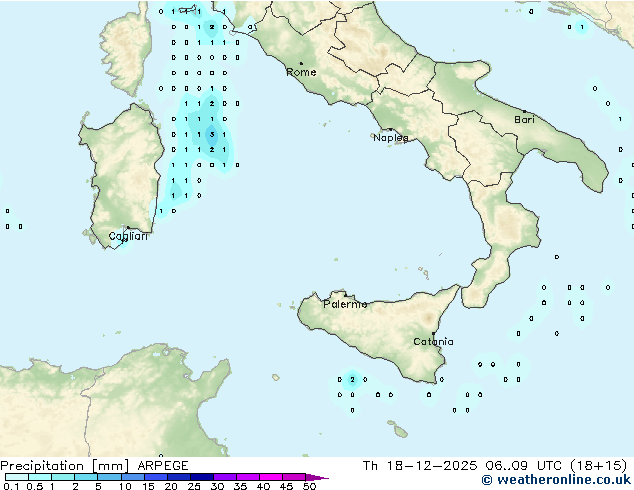Open the weatheronline.co.uk link

coord(556,480)
